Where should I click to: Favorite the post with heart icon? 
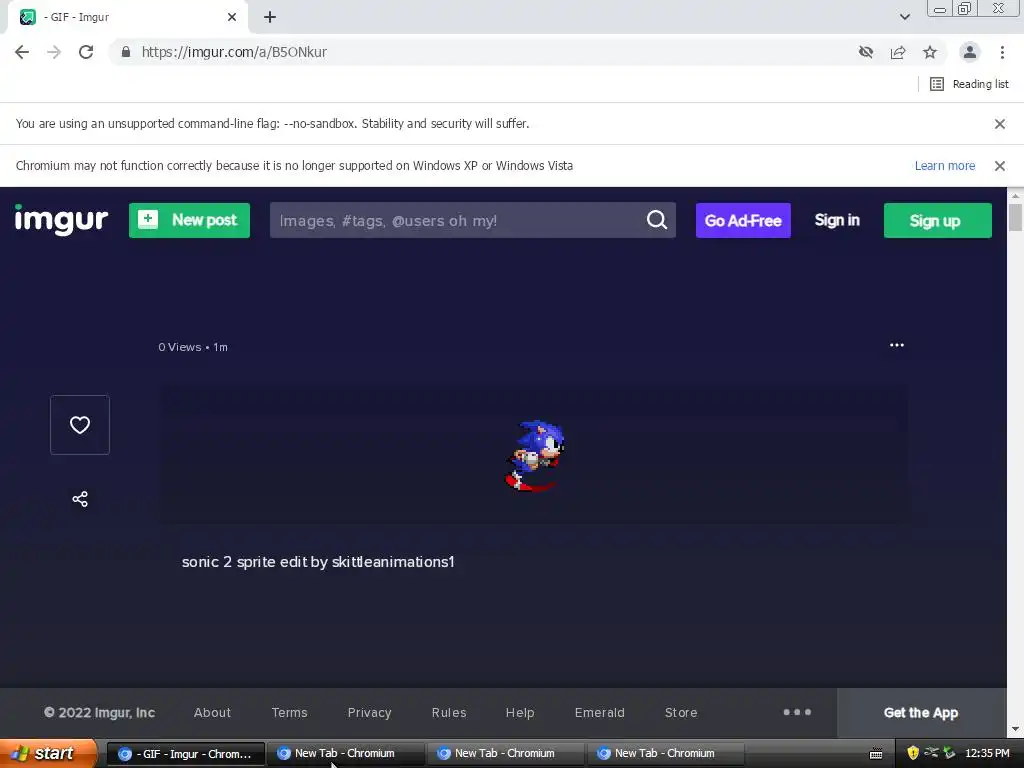80,425
